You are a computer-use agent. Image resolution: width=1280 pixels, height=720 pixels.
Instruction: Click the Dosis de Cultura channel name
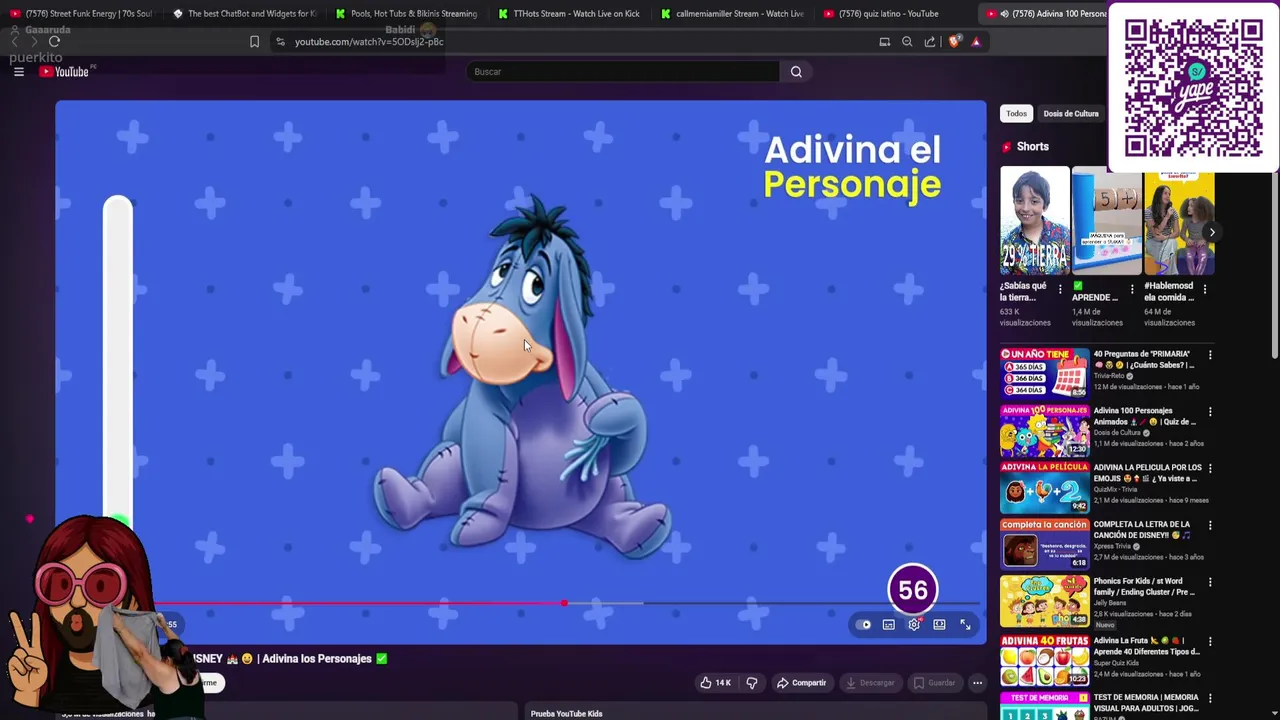tap(1116, 433)
